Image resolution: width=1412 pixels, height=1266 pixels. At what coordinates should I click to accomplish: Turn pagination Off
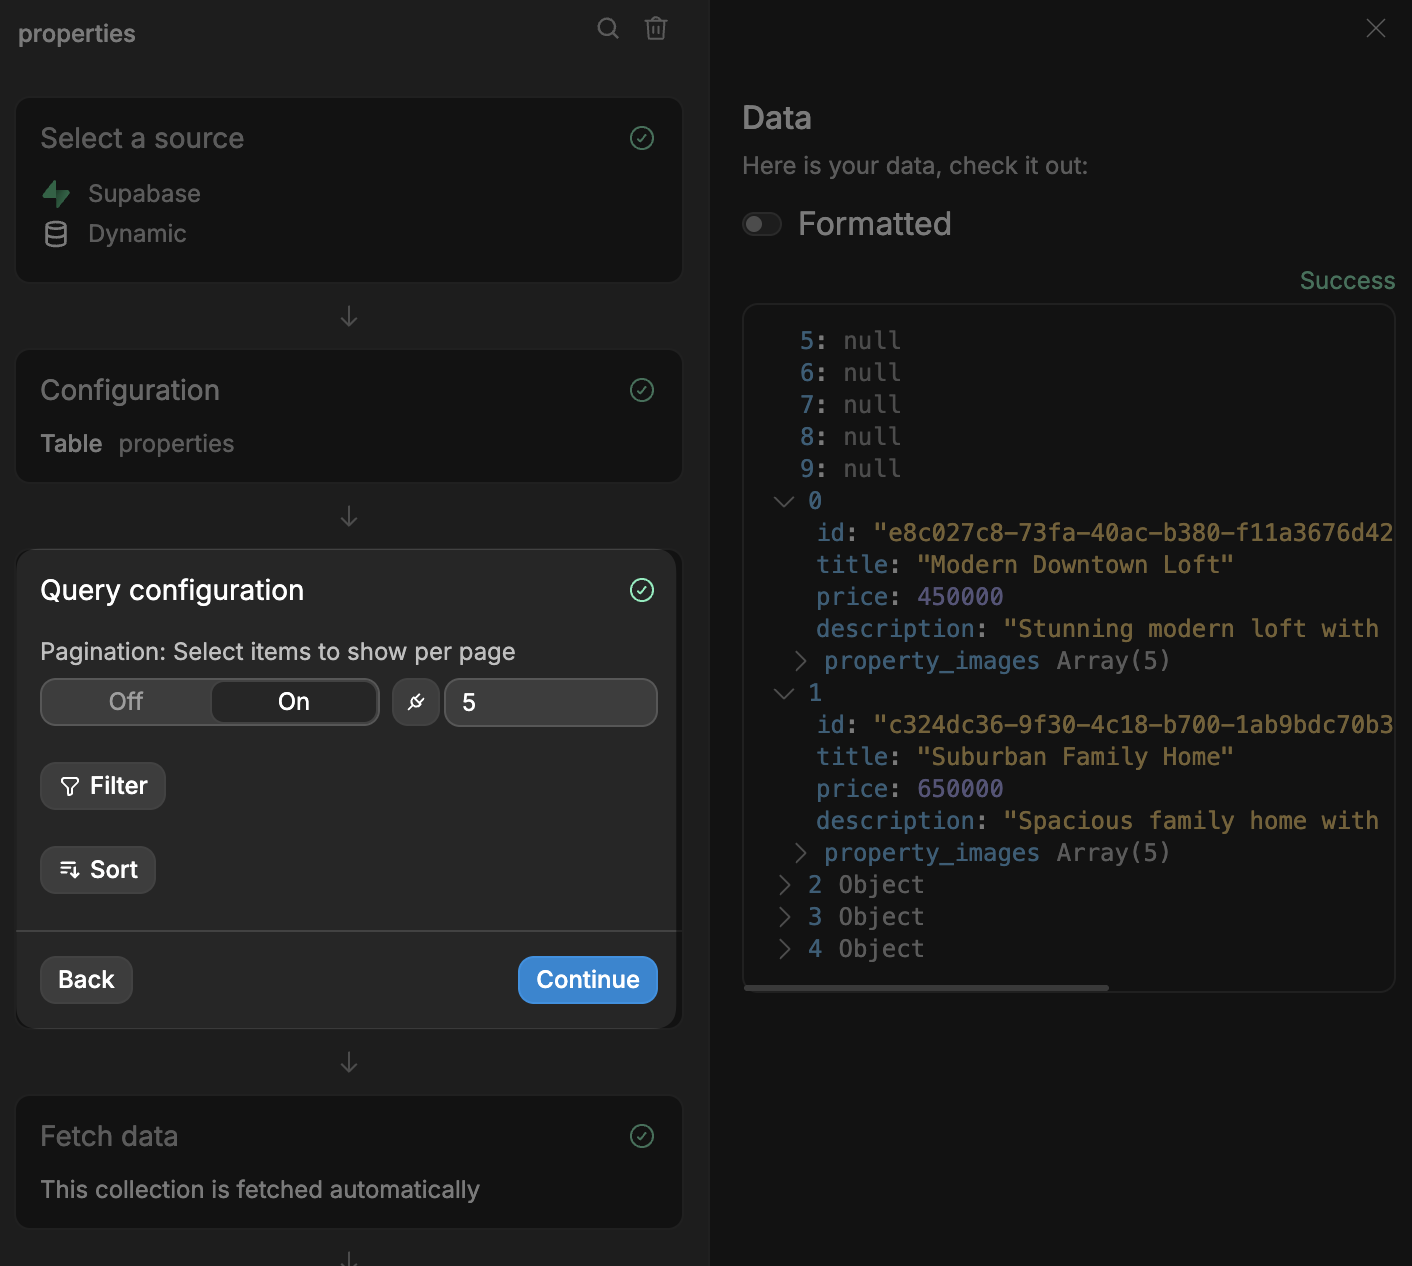coord(126,702)
